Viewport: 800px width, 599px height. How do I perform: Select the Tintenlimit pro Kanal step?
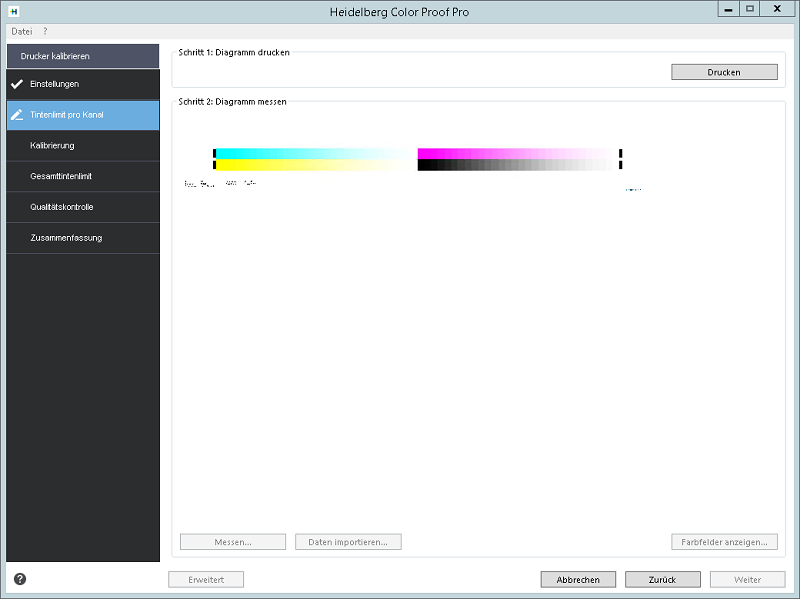tap(83, 115)
